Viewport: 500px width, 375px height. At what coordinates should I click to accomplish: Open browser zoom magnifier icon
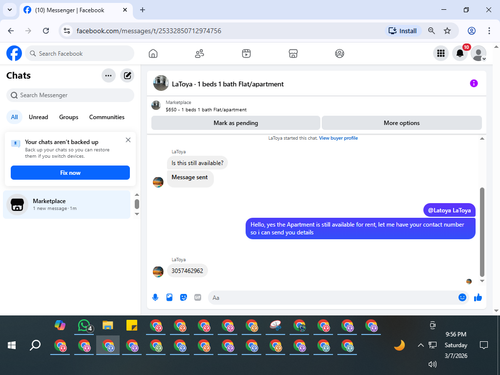431,31
